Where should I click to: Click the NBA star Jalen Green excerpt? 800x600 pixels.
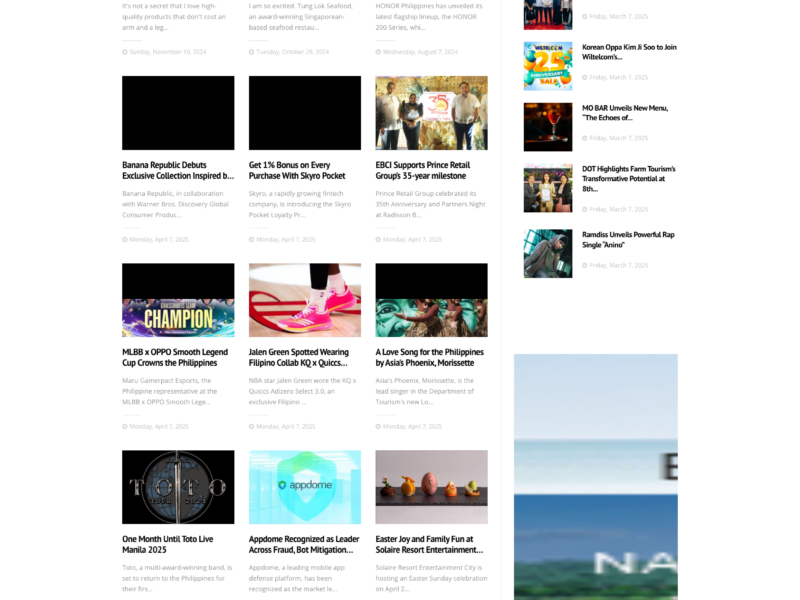[x=303, y=391]
